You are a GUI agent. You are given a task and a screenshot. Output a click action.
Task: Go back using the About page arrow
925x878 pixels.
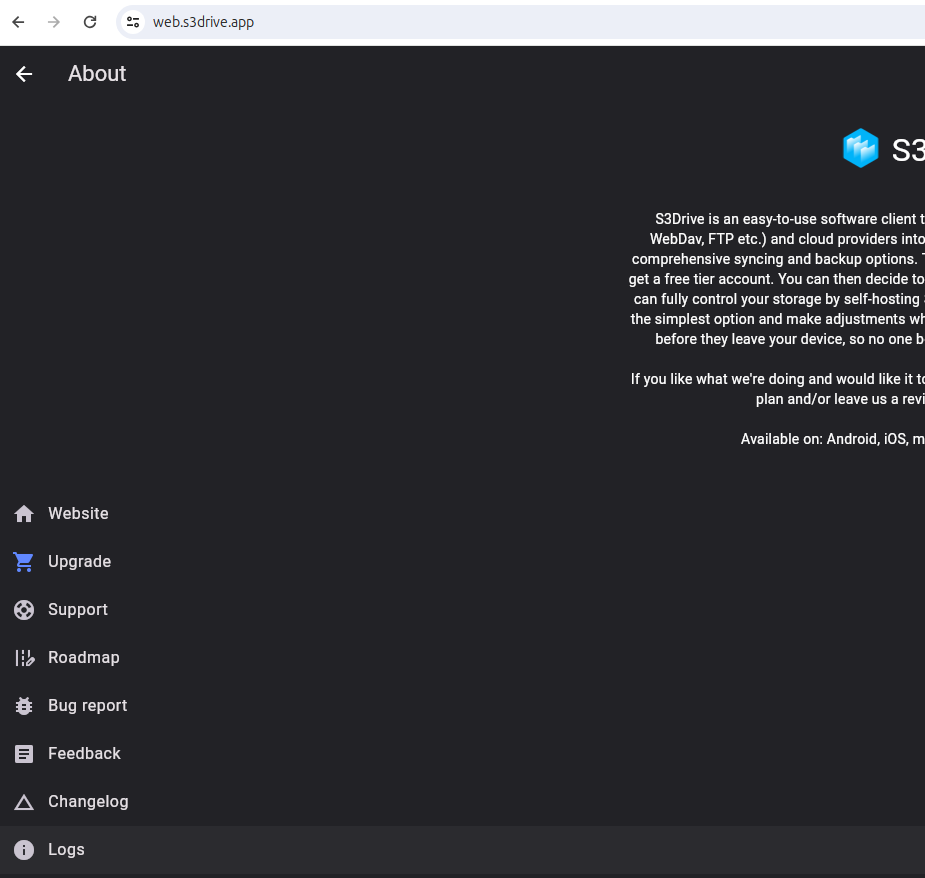(24, 74)
